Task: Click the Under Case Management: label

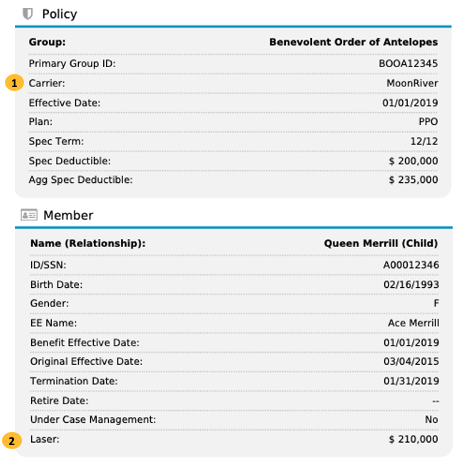Action: tap(93, 420)
